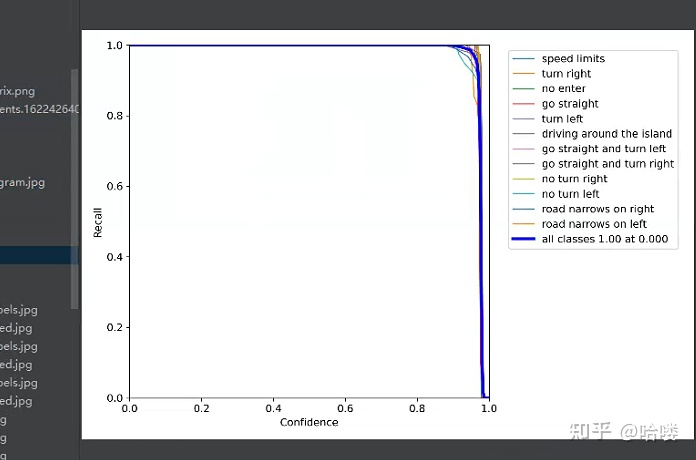The width and height of the screenshot is (696, 460).
Task: Click the recall-confidence plot area
Action: tap(309, 221)
